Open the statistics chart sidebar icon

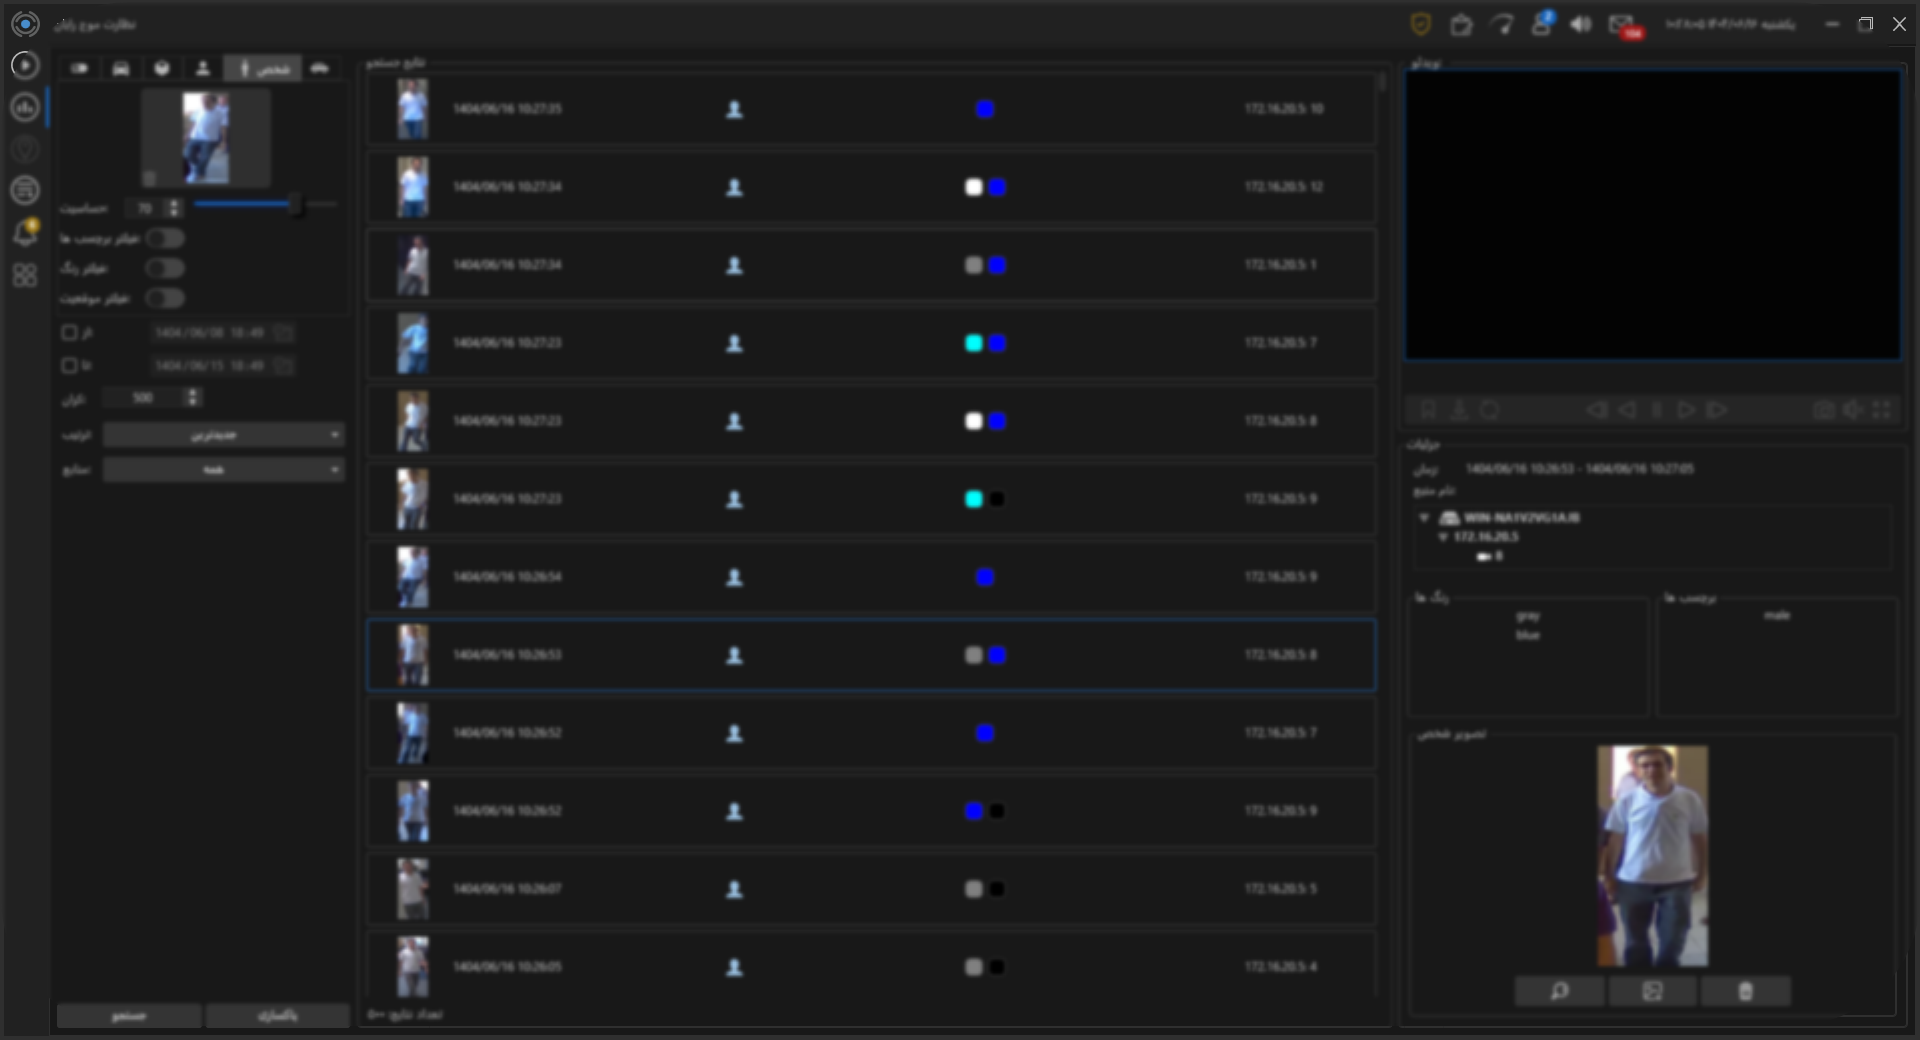[25, 107]
